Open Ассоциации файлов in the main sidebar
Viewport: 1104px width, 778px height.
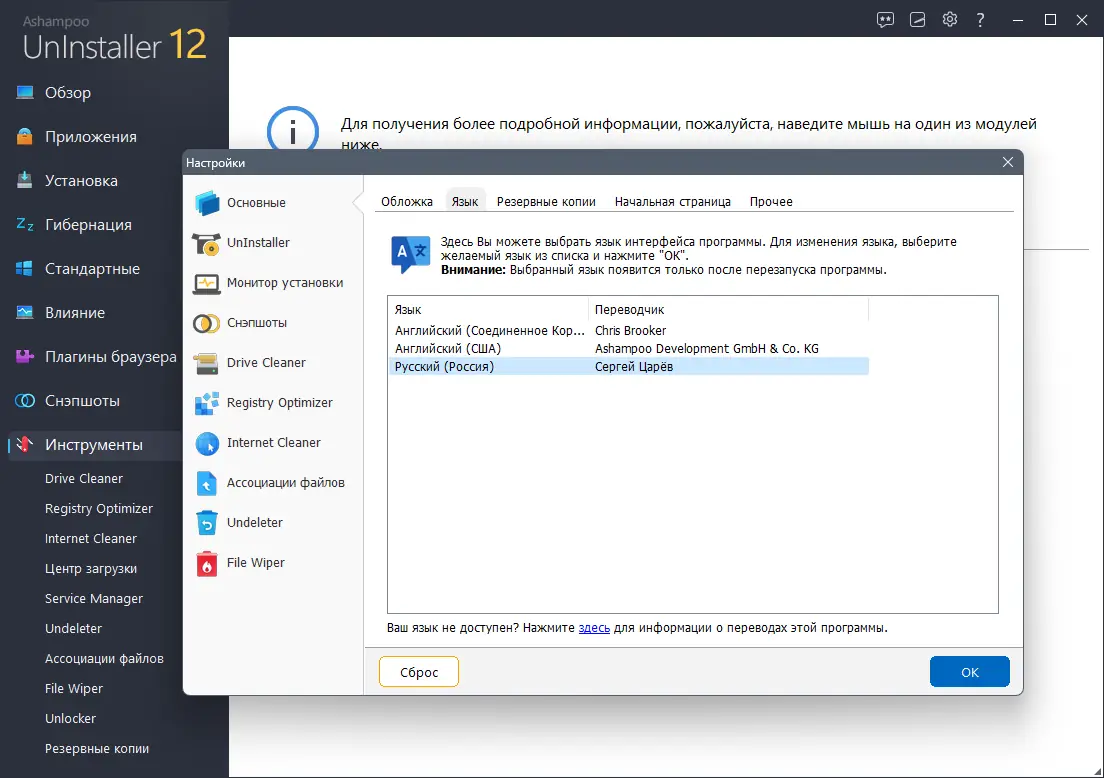(104, 658)
